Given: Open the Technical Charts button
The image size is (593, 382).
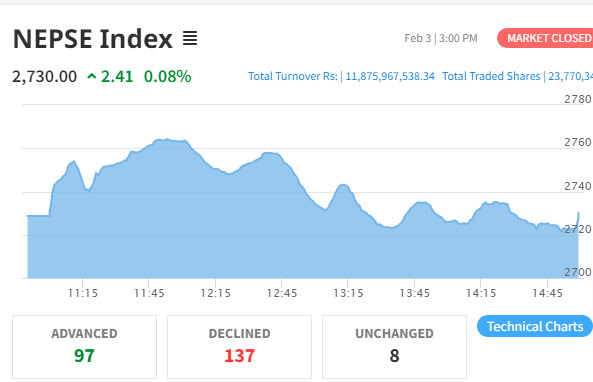Looking at the screenshot, I should (535, 326).
